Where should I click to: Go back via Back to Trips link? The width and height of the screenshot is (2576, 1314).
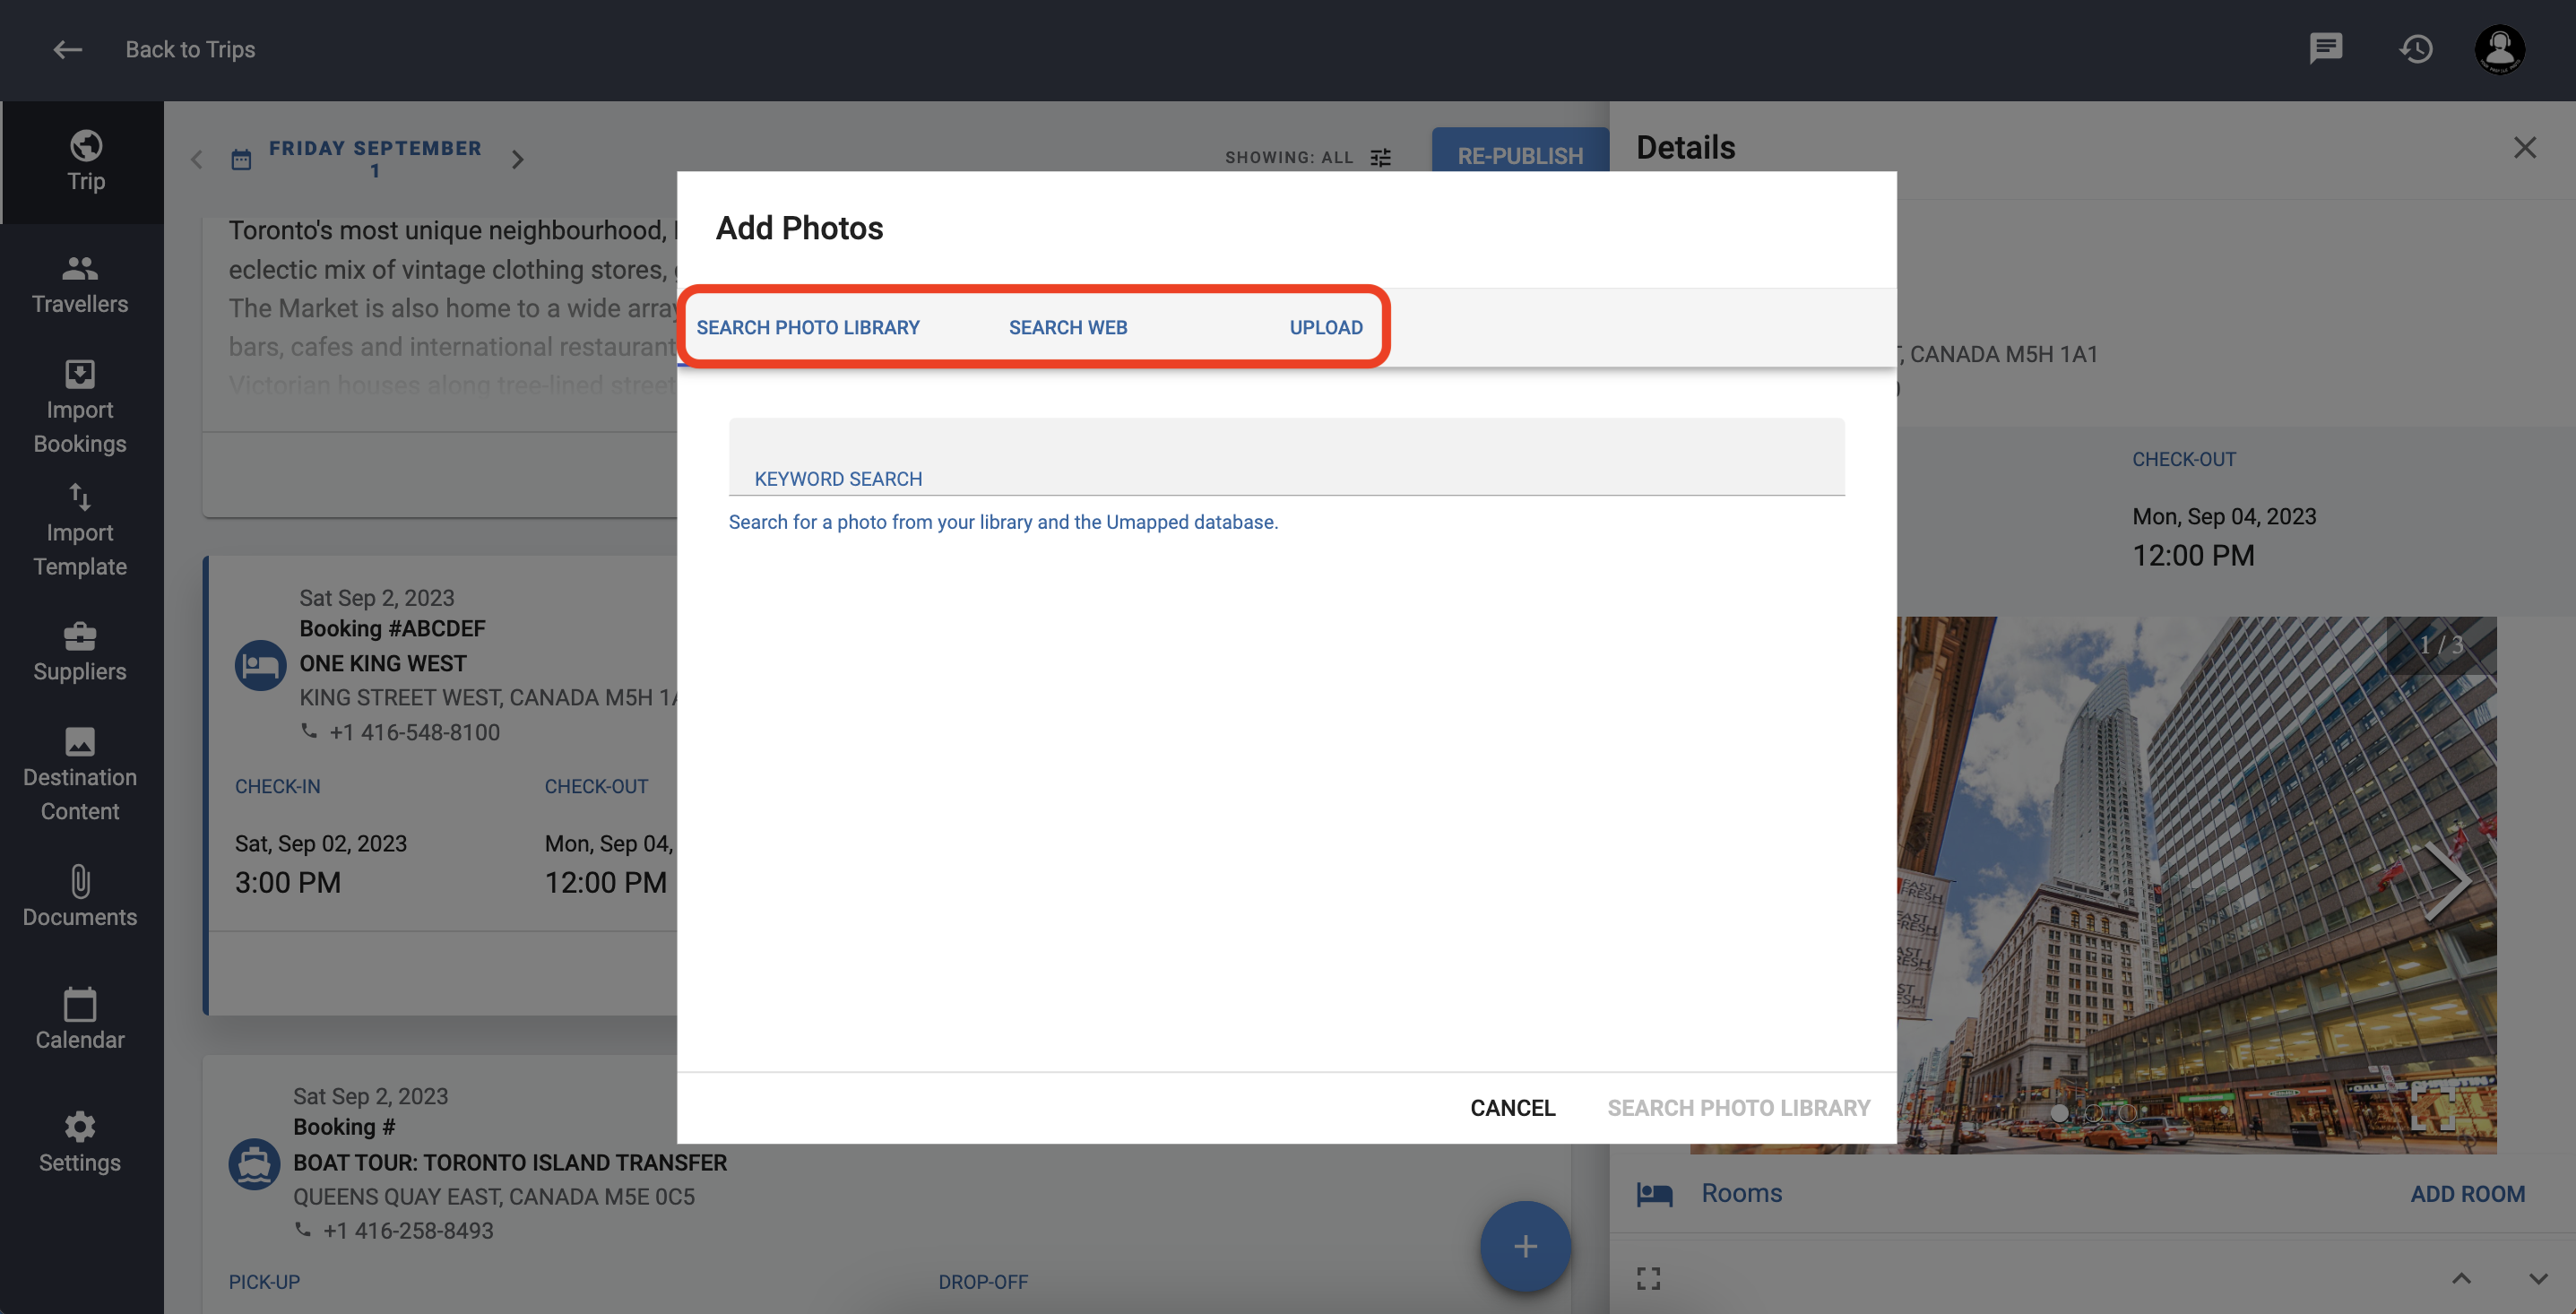(x=190, y=49)
